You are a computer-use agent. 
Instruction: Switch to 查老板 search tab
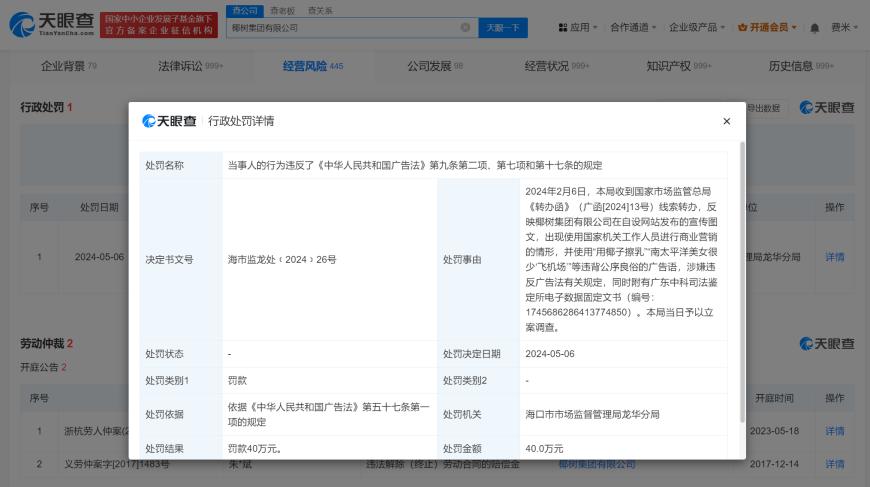(282, 11)
